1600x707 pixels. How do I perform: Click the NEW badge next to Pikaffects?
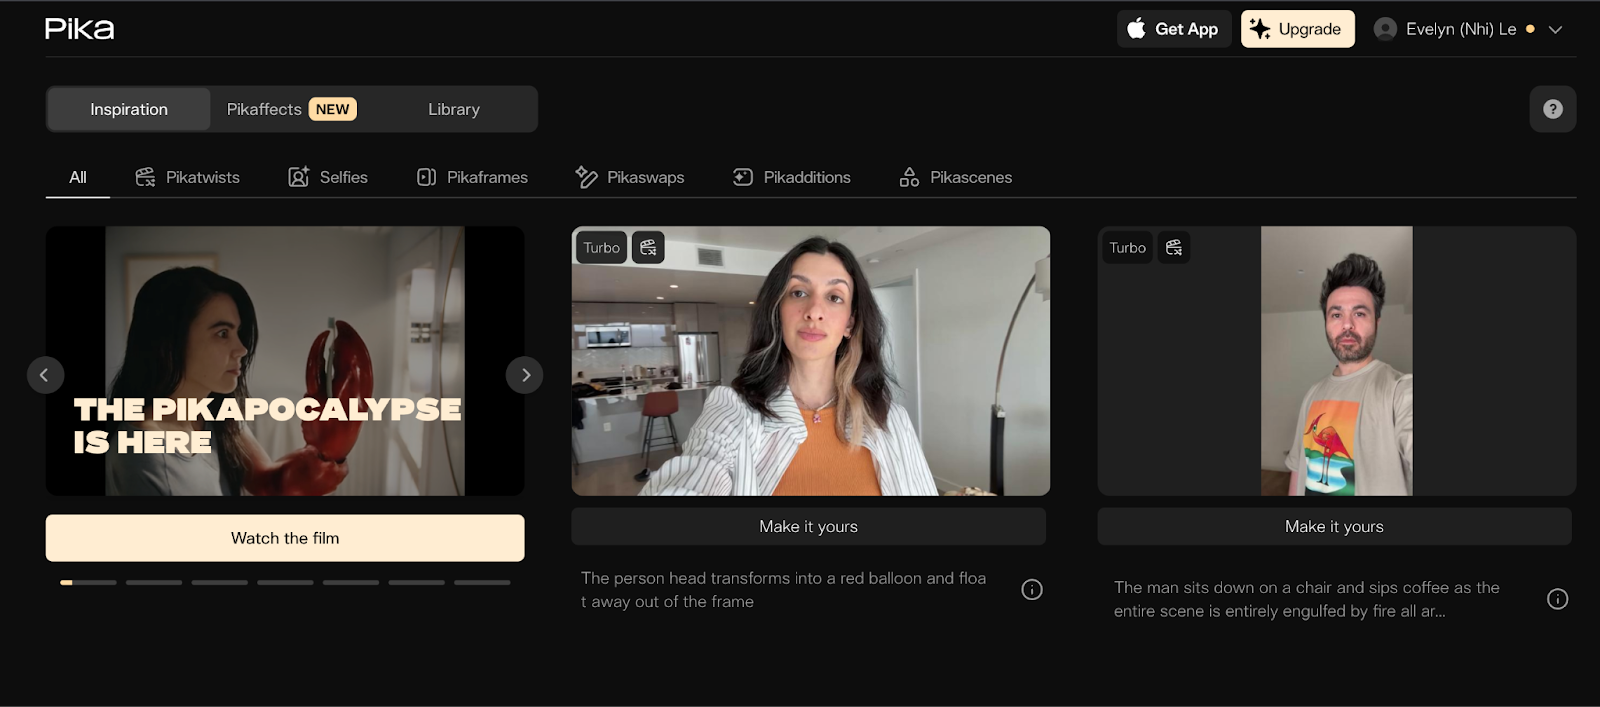[x=333, y=109]
